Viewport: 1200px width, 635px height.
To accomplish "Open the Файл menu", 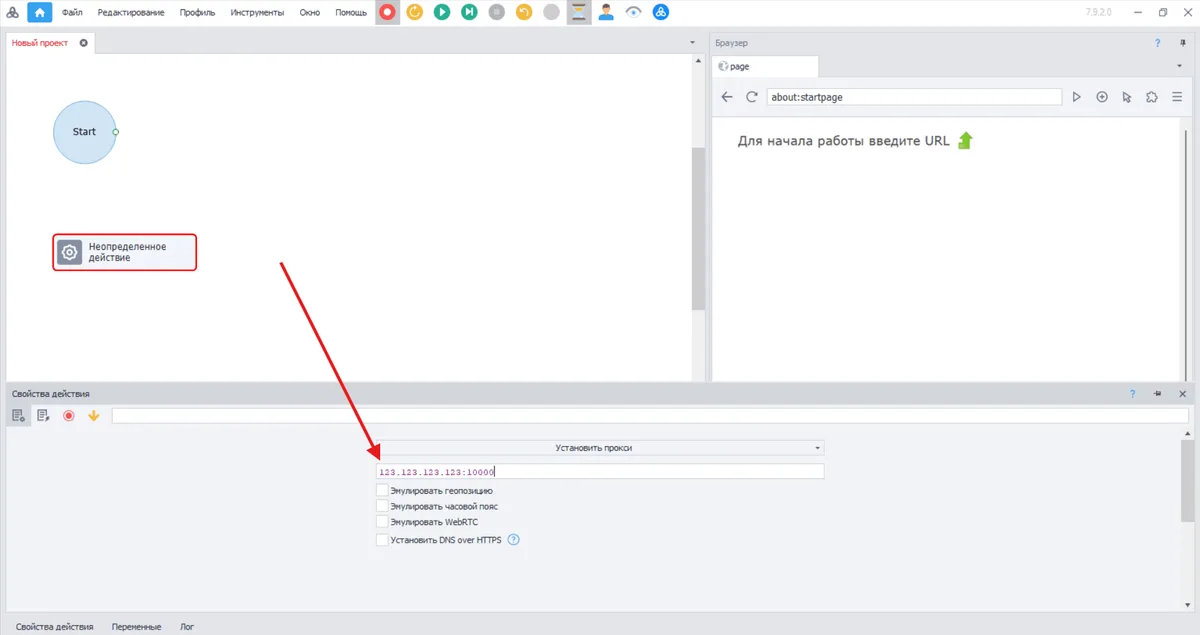I will [x=72, y=13].
